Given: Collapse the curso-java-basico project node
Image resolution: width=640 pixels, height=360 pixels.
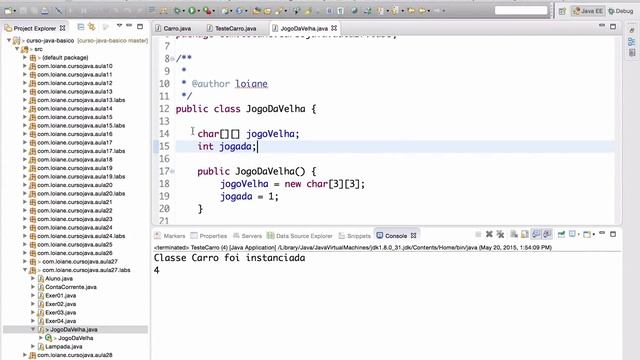Looking at the screenshot, I should click(x=9, y=40).
